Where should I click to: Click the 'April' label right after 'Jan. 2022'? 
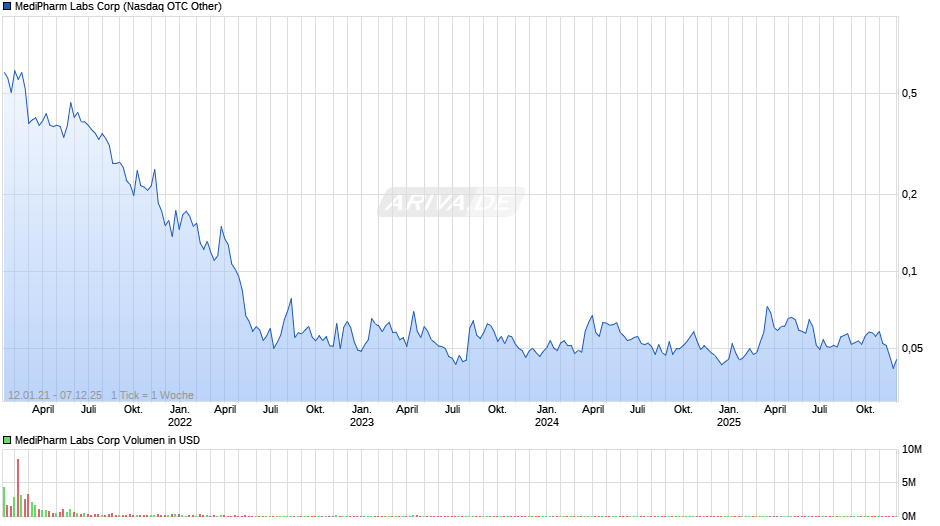click(225, 410)
